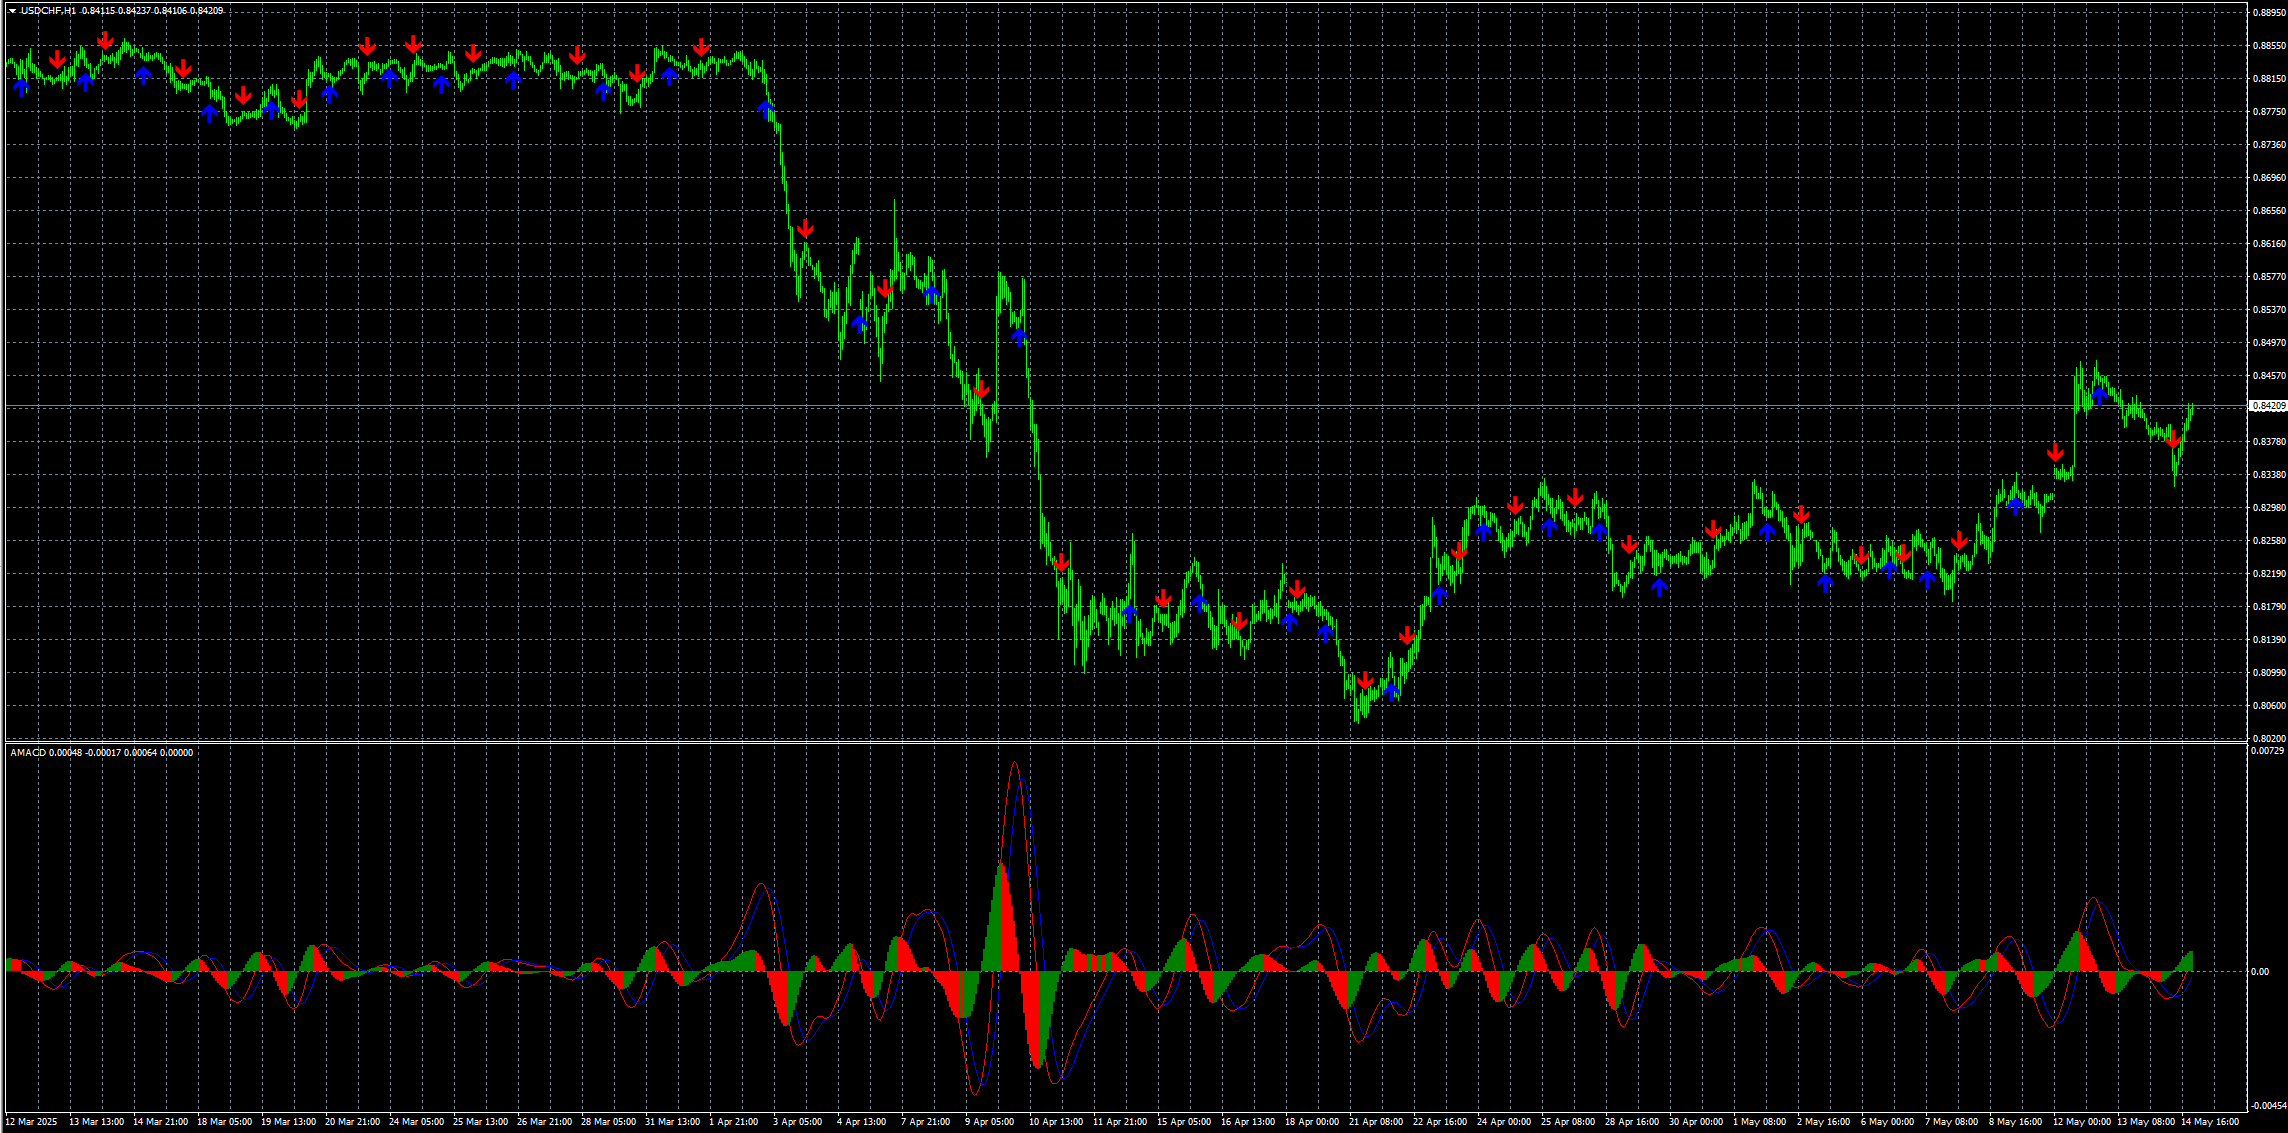Click price scale label 0.82580

tap(2268, 540)
